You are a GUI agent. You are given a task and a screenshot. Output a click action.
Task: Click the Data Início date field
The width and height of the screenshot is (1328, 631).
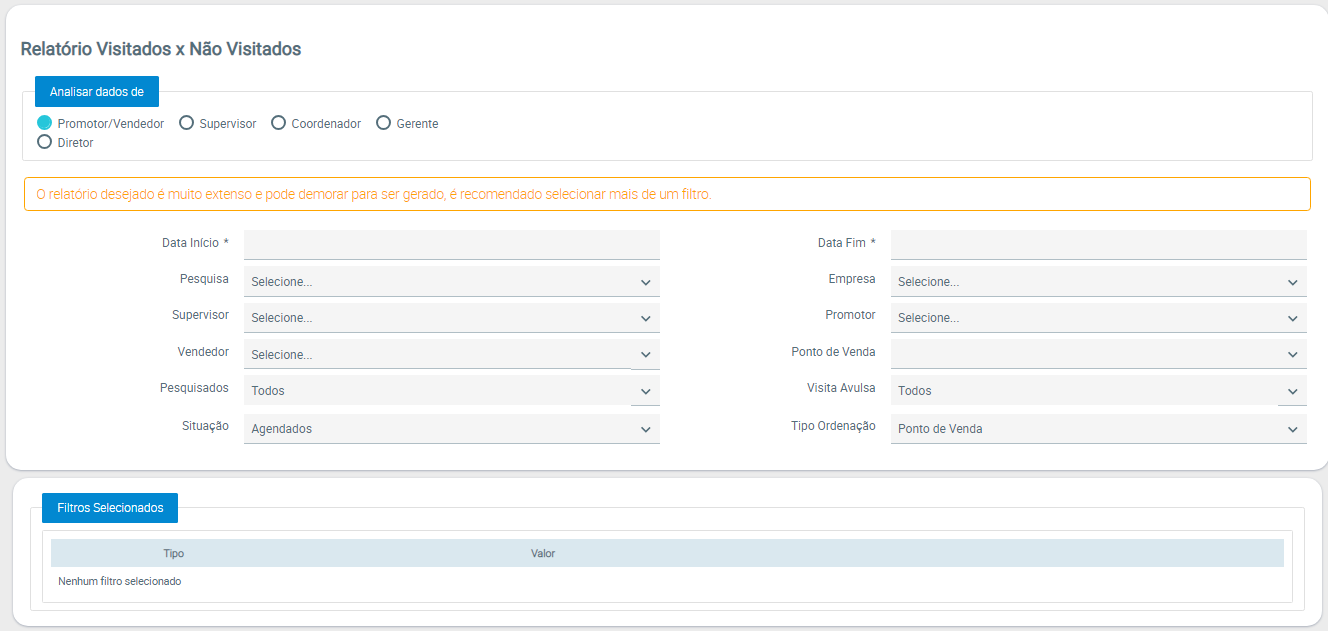click(x=451, y=244)
